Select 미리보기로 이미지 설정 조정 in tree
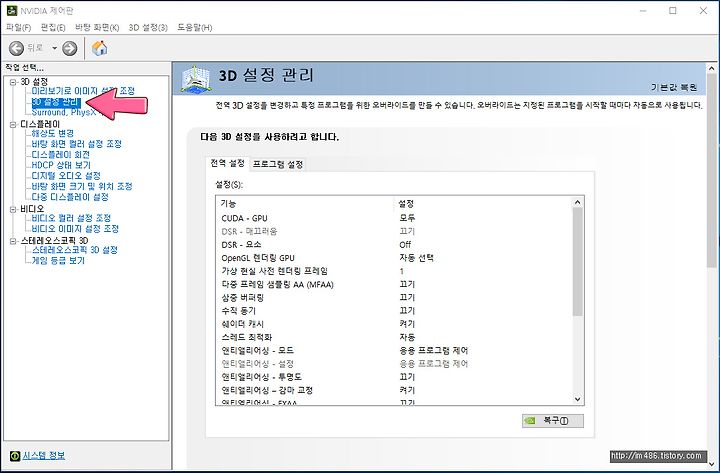This screenshot has width=720, height=473. (x=83, y=91)
